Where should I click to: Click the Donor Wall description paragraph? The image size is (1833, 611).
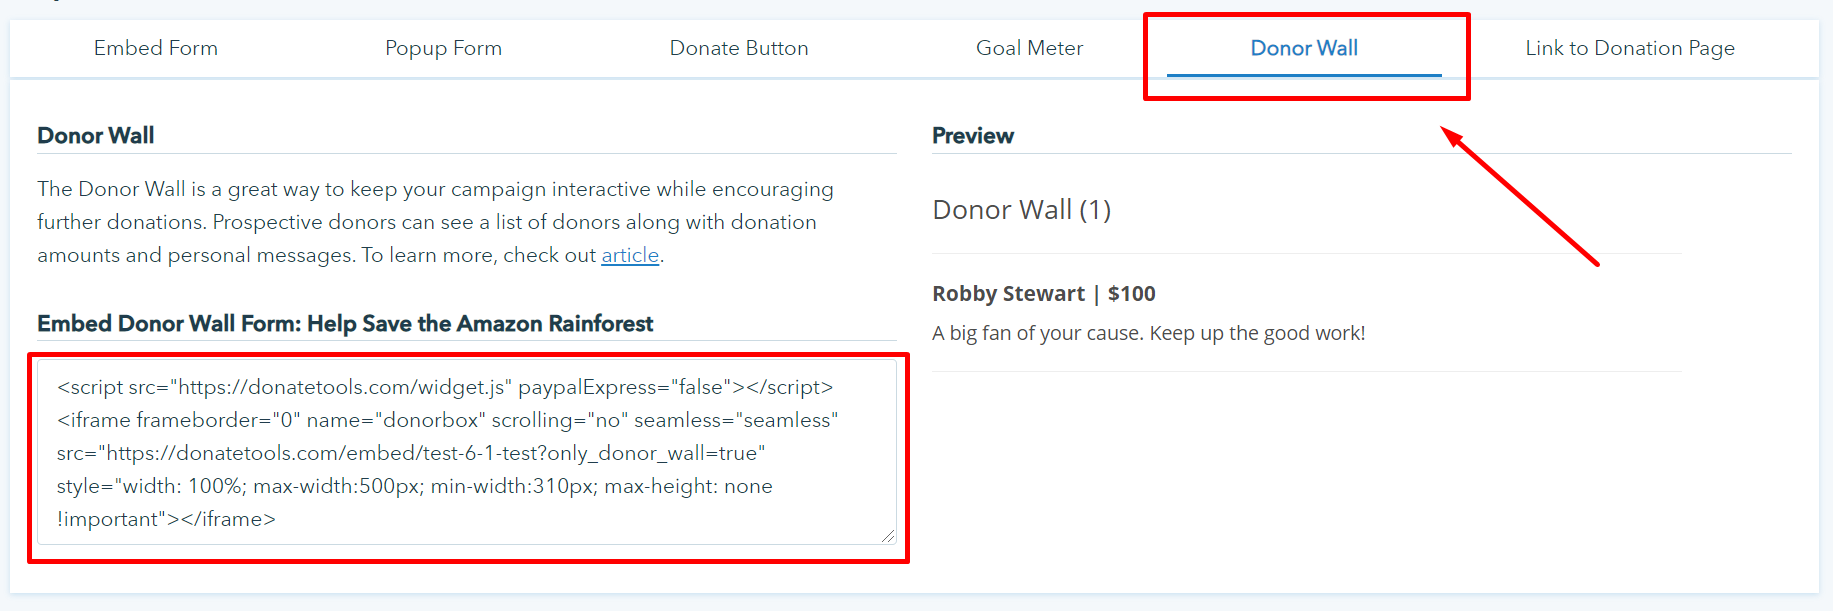point(435,222)
